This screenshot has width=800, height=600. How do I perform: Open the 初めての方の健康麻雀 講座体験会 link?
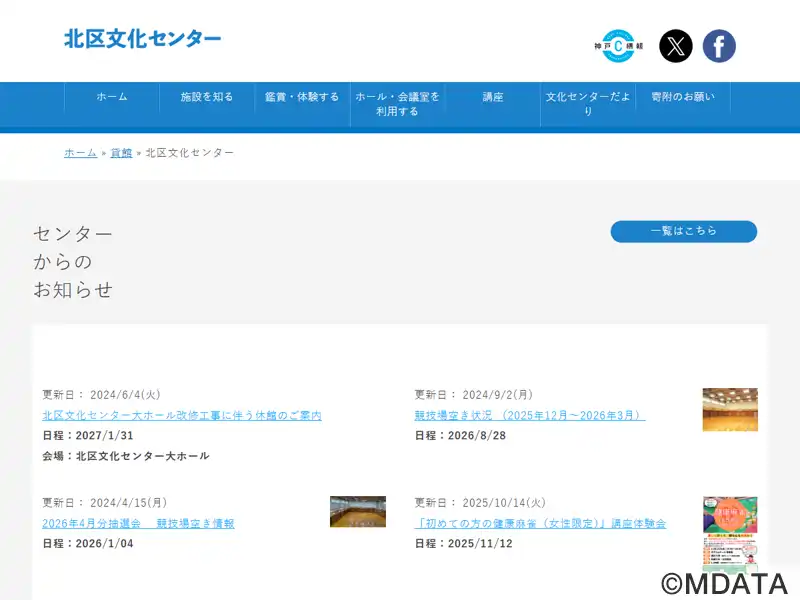[x=540, y=524]
